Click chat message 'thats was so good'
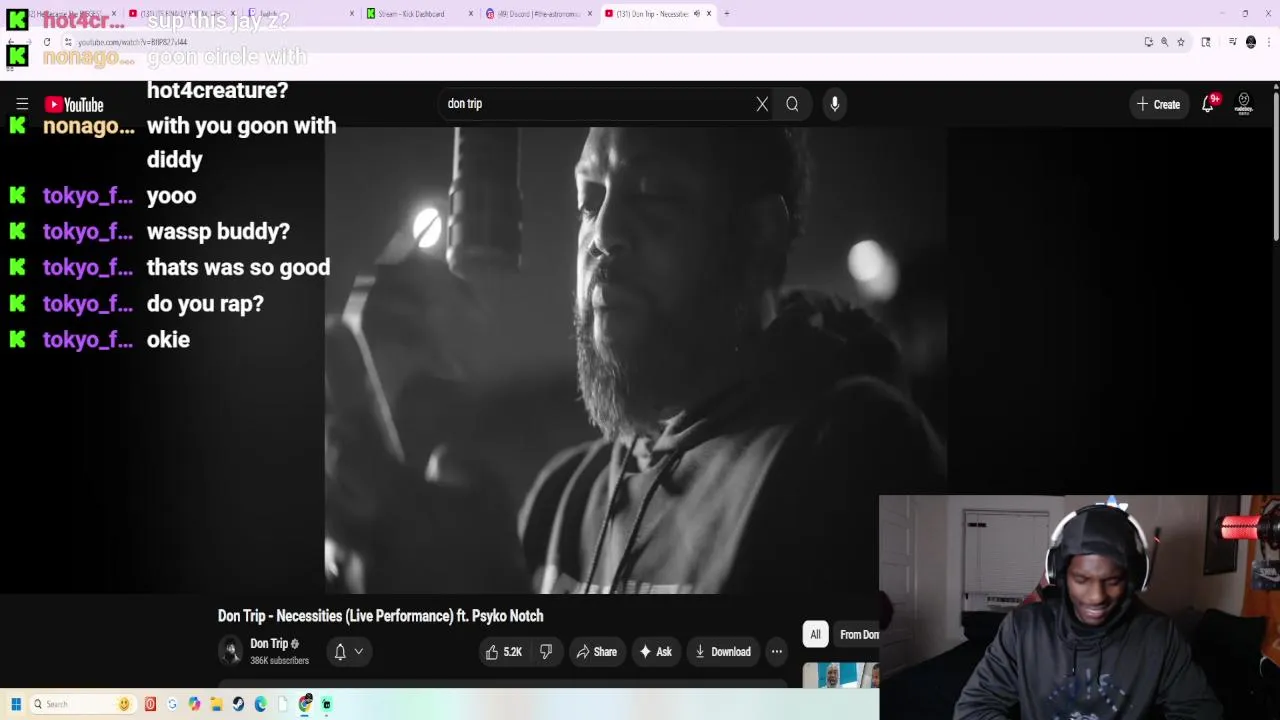1280x720 pixels. tap(238, 268)
